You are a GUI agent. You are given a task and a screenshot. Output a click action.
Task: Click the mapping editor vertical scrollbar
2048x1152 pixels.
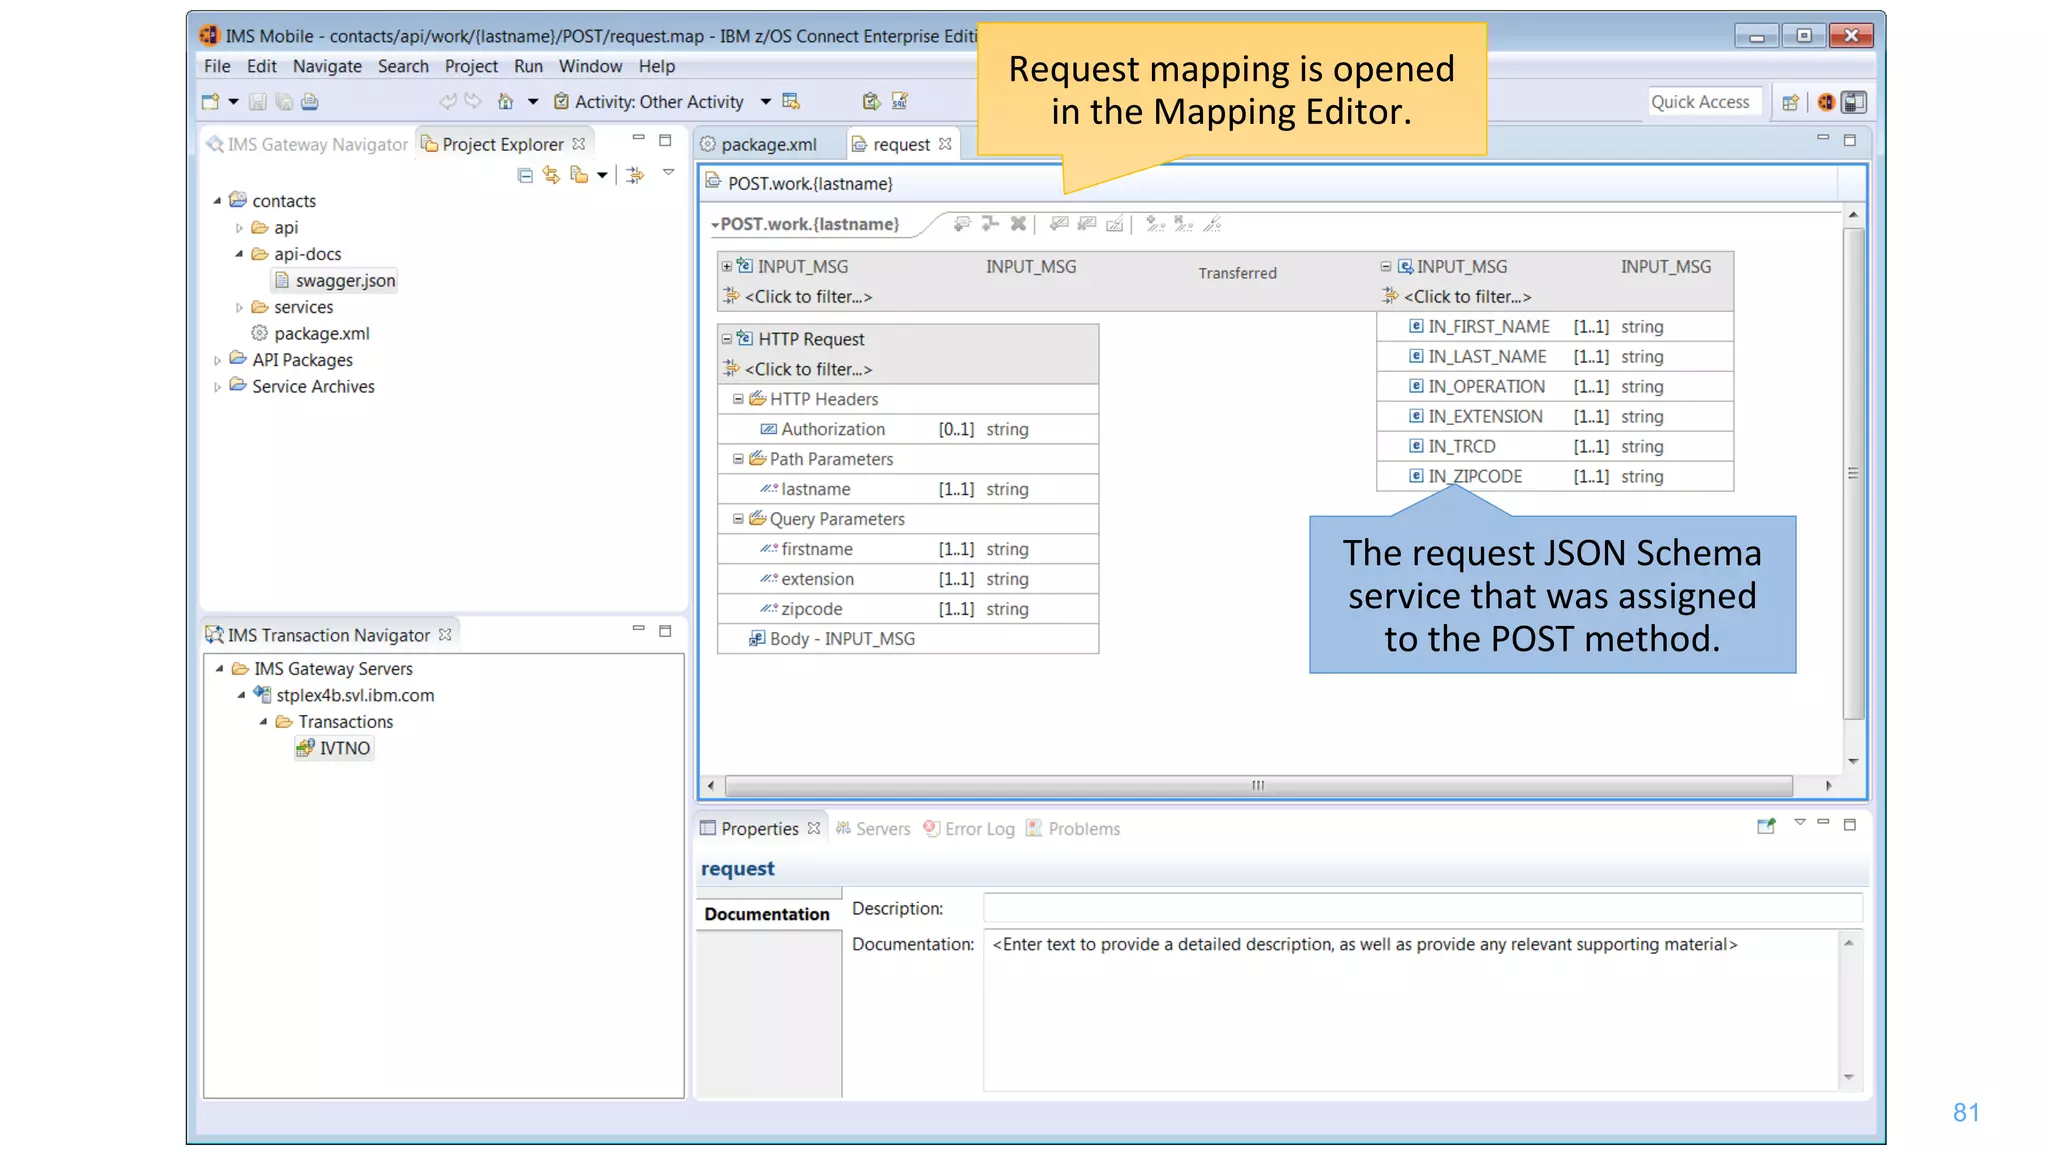(1853, 473)
